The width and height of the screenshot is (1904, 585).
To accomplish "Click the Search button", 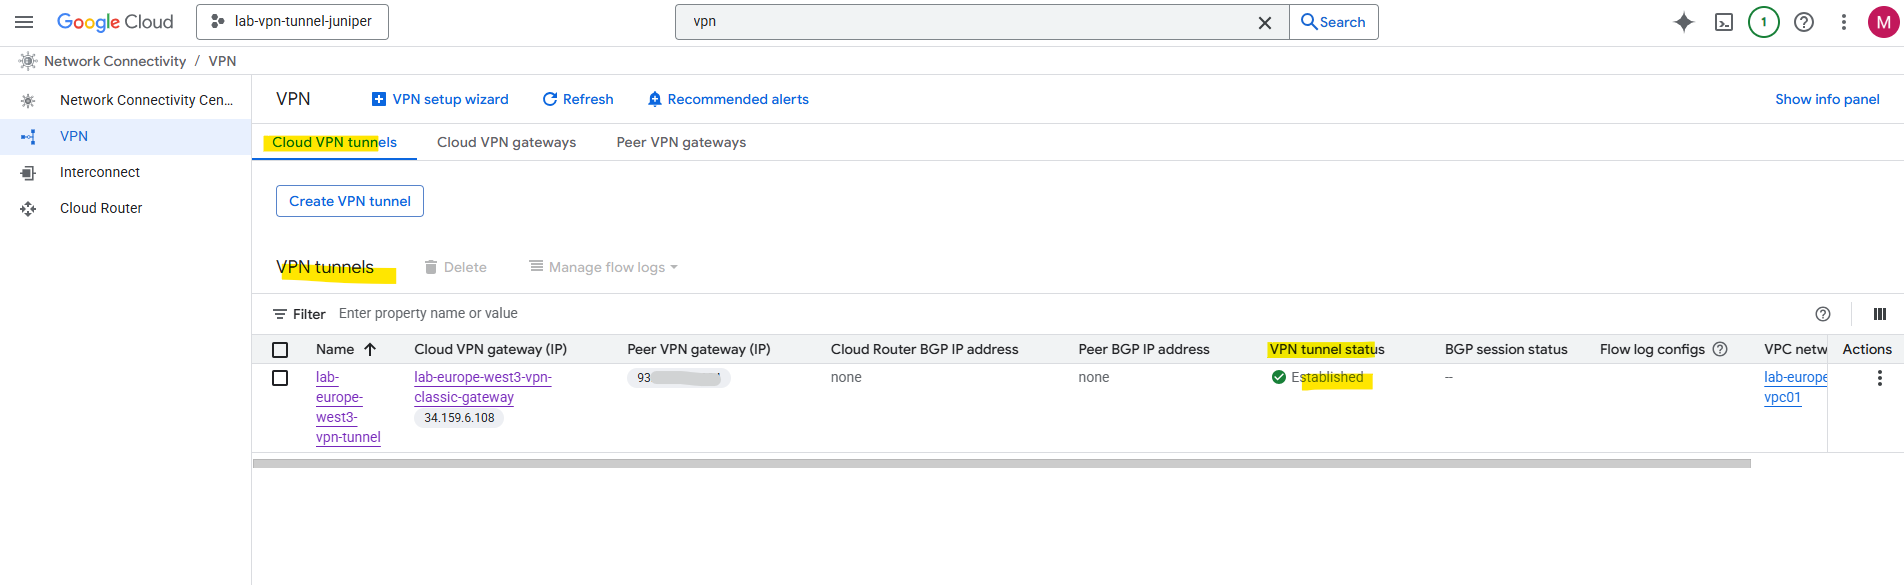I will pos(1334,22).
